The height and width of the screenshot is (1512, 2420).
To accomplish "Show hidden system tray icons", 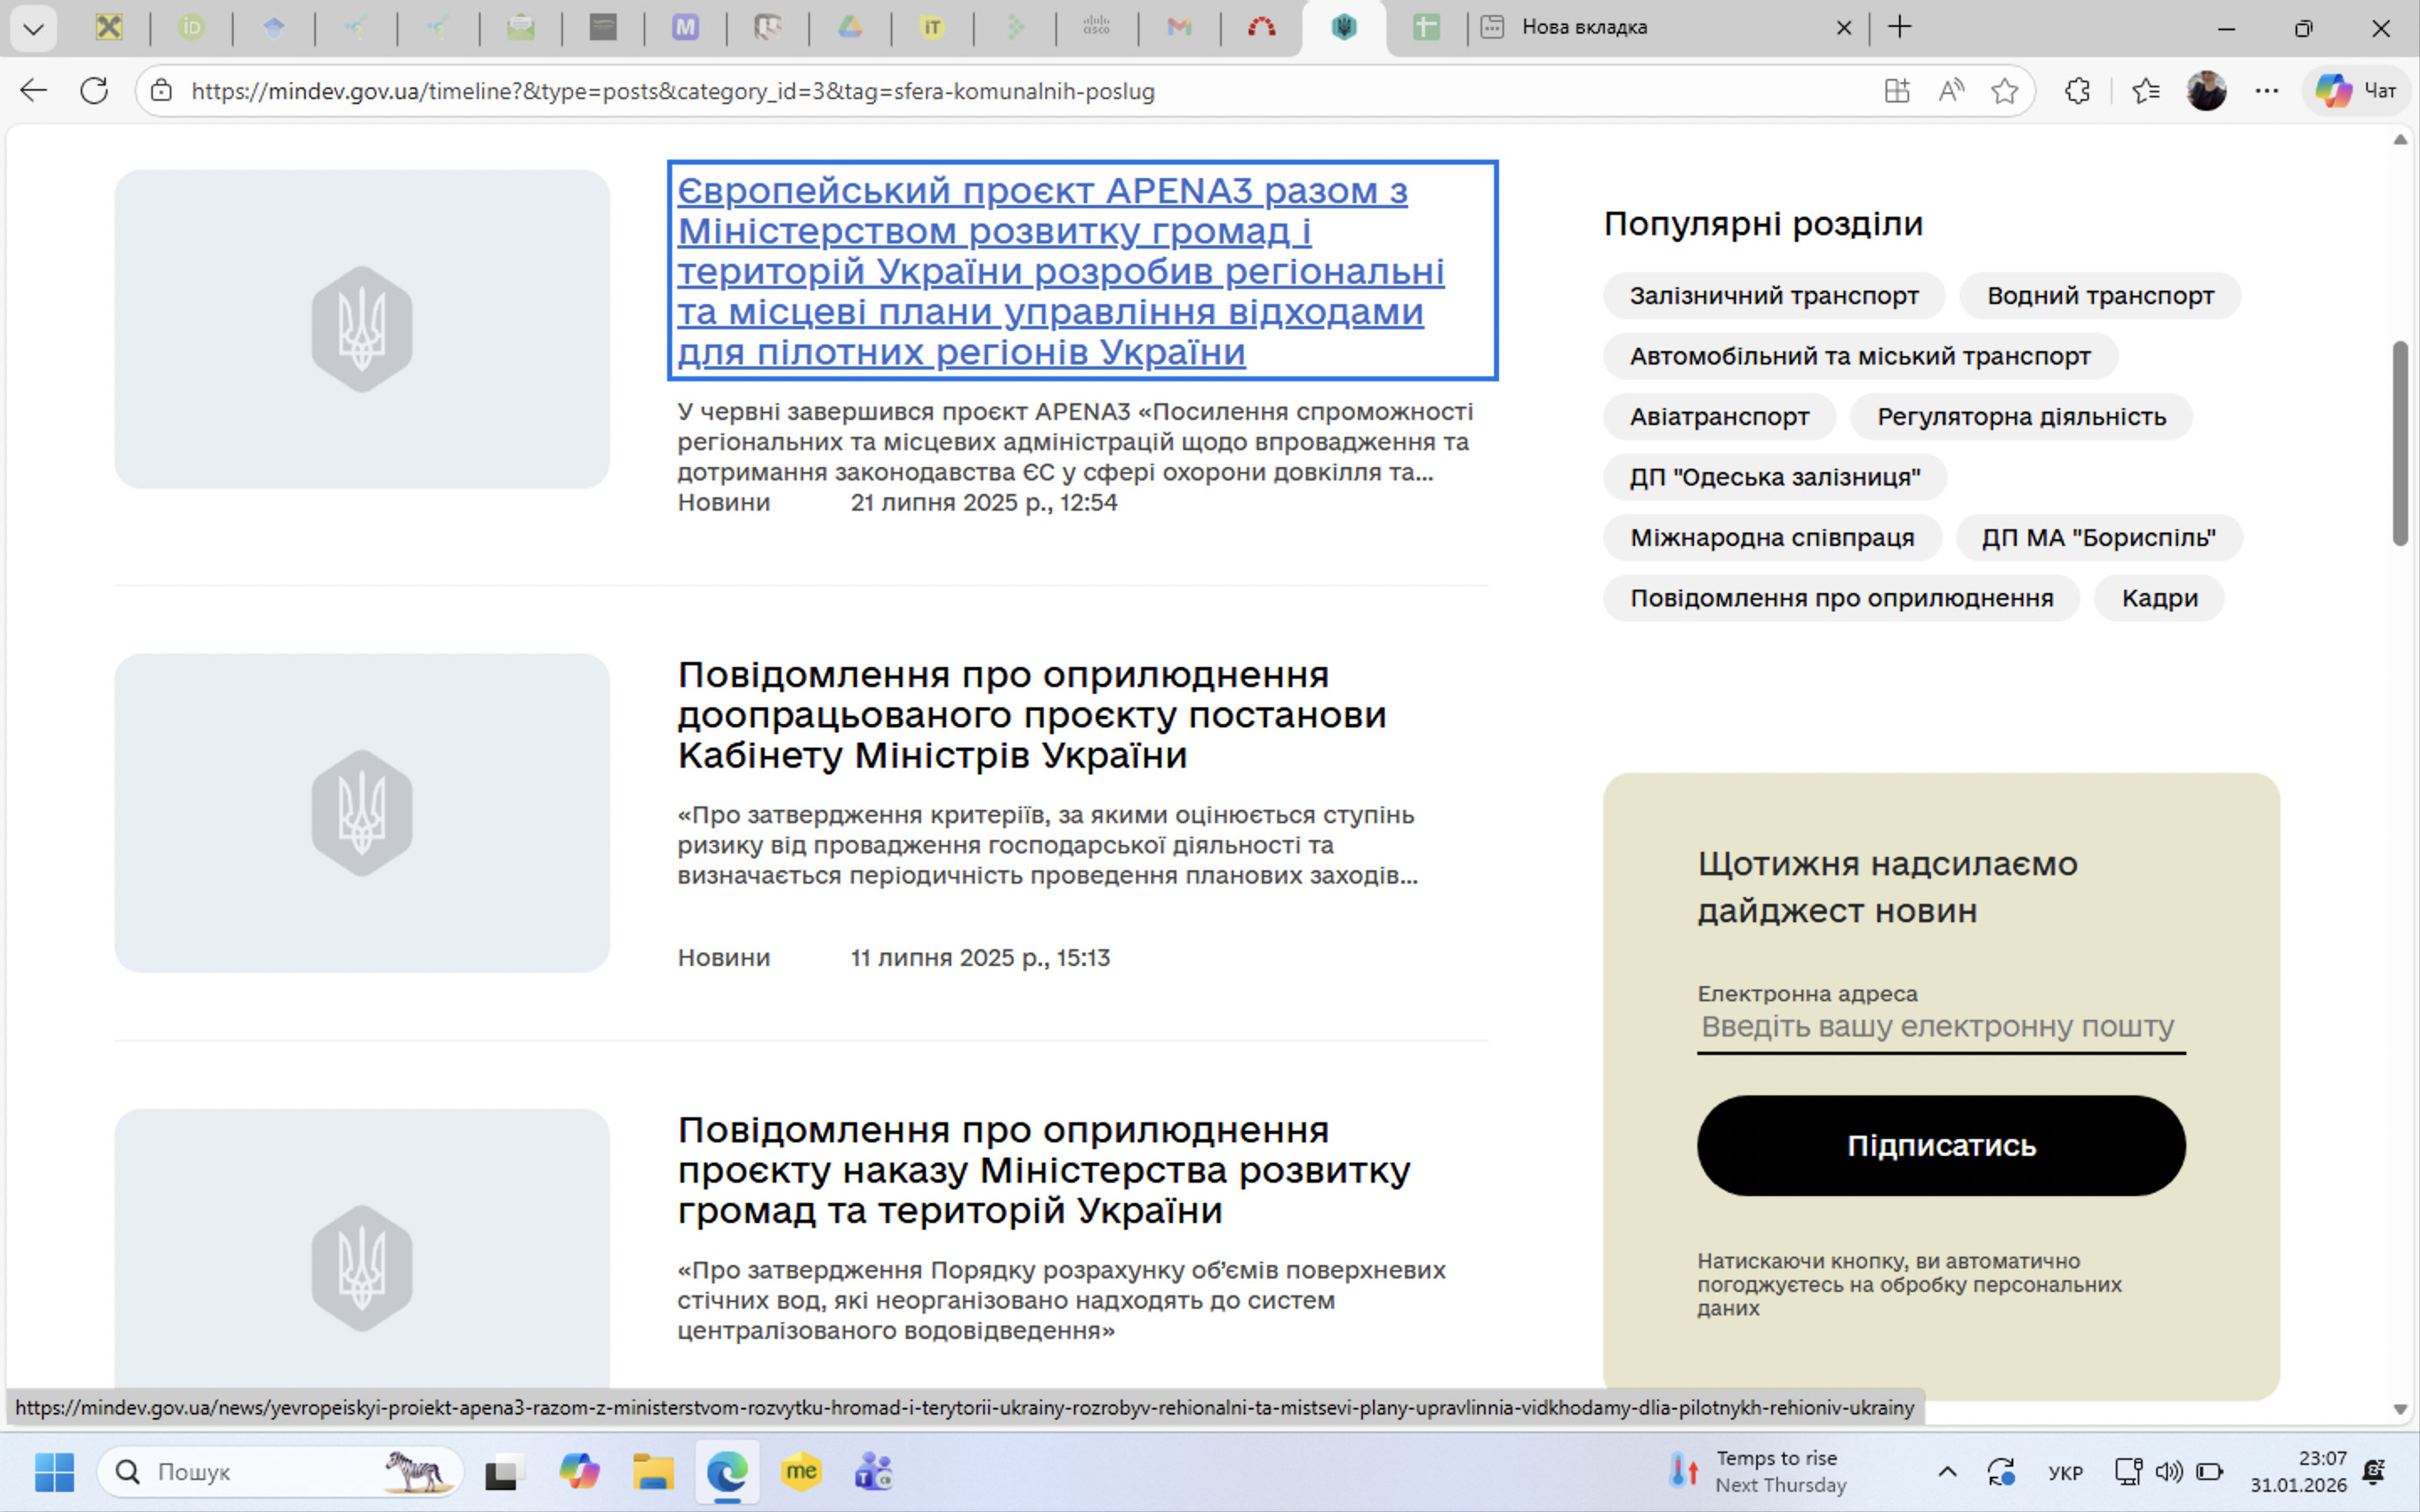I will tap(1947, 1471).
